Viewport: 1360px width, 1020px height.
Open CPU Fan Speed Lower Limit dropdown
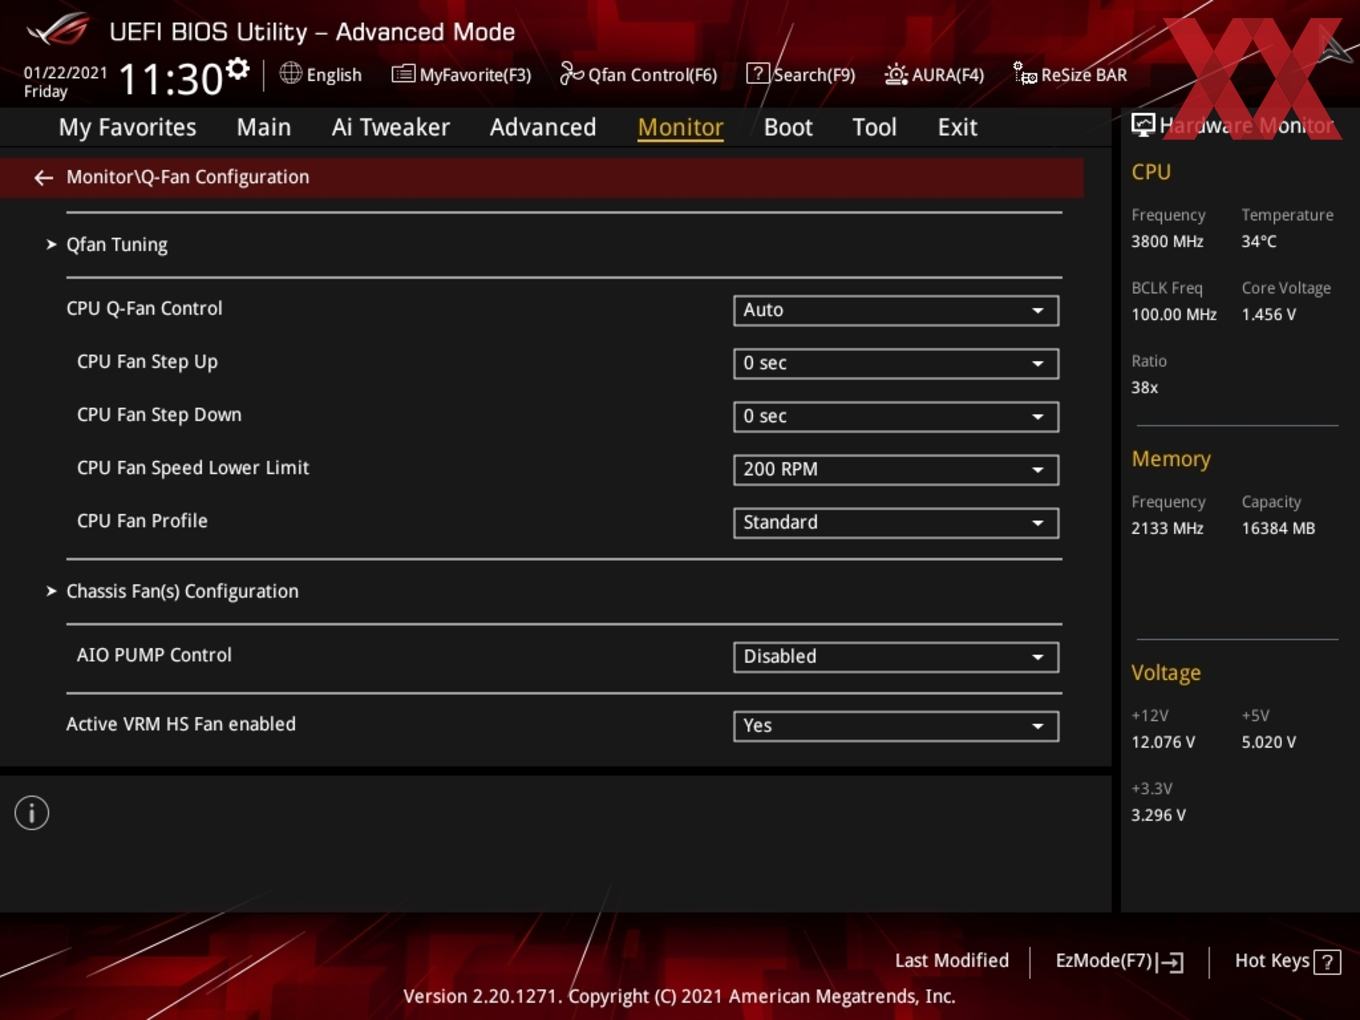click(x=896, y=469)
